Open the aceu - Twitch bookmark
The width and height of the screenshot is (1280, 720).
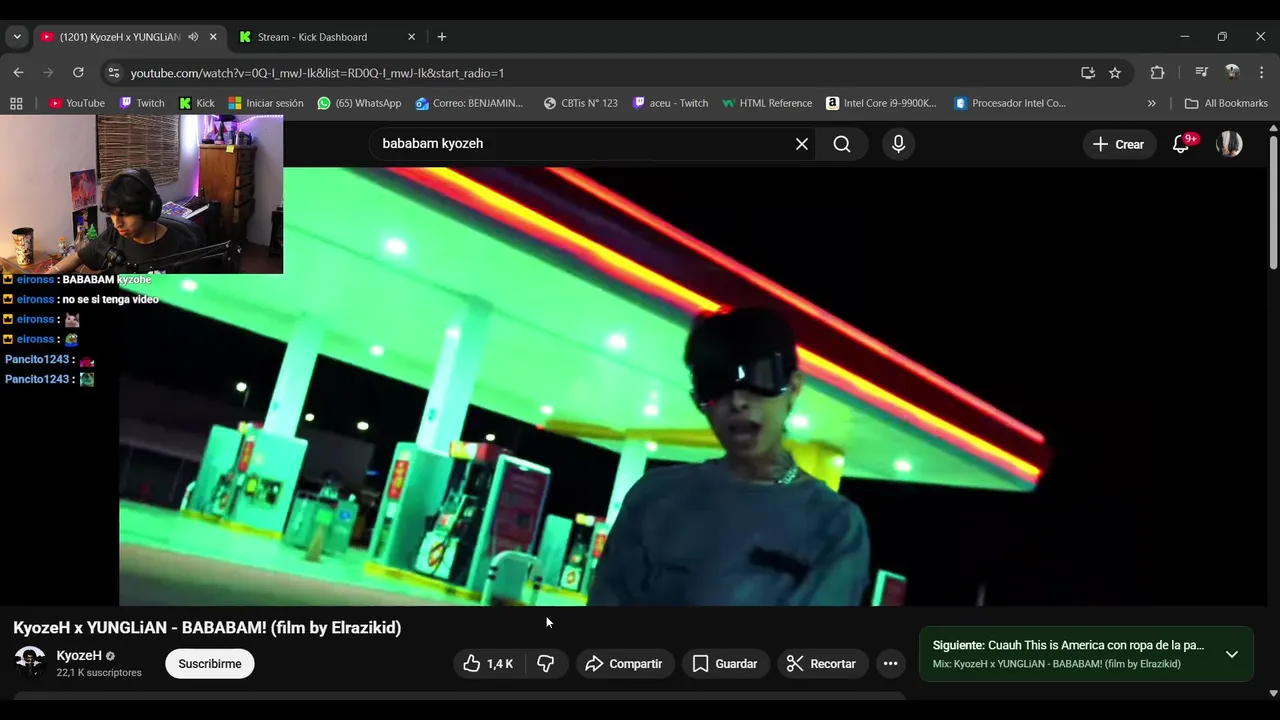[x=670, y=103]
